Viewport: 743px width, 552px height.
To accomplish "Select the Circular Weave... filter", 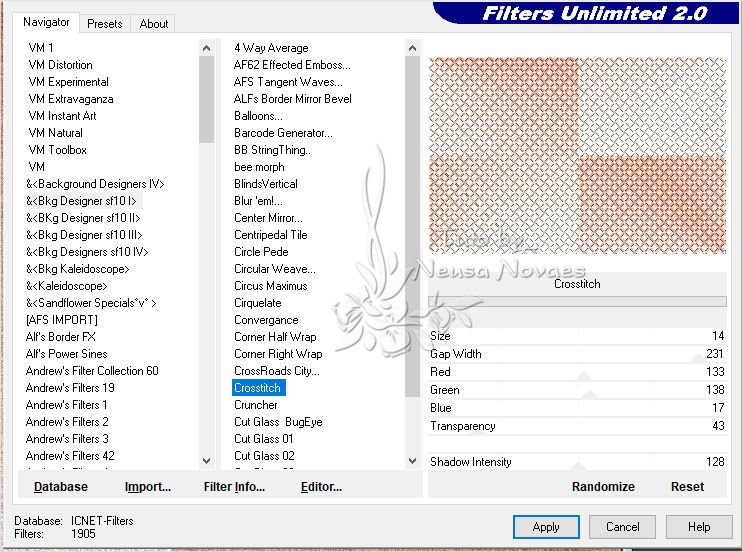I will click(x=275, y=269).
